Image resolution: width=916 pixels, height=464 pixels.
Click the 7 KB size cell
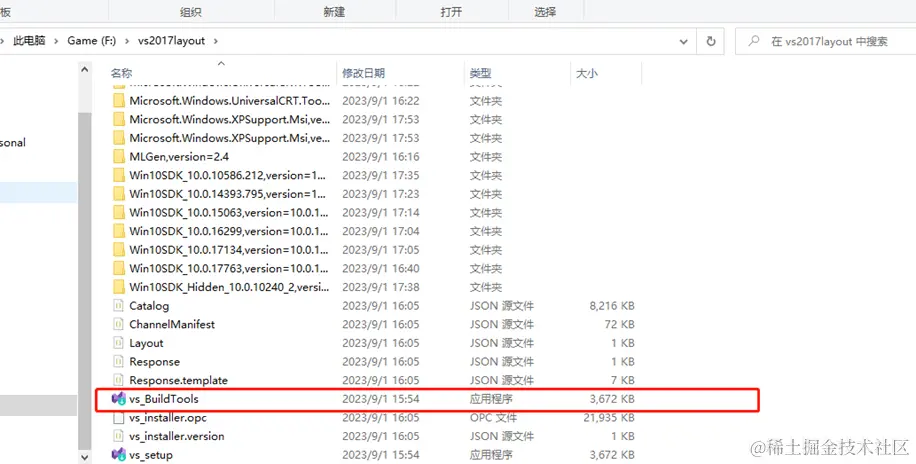pos(623,380)
